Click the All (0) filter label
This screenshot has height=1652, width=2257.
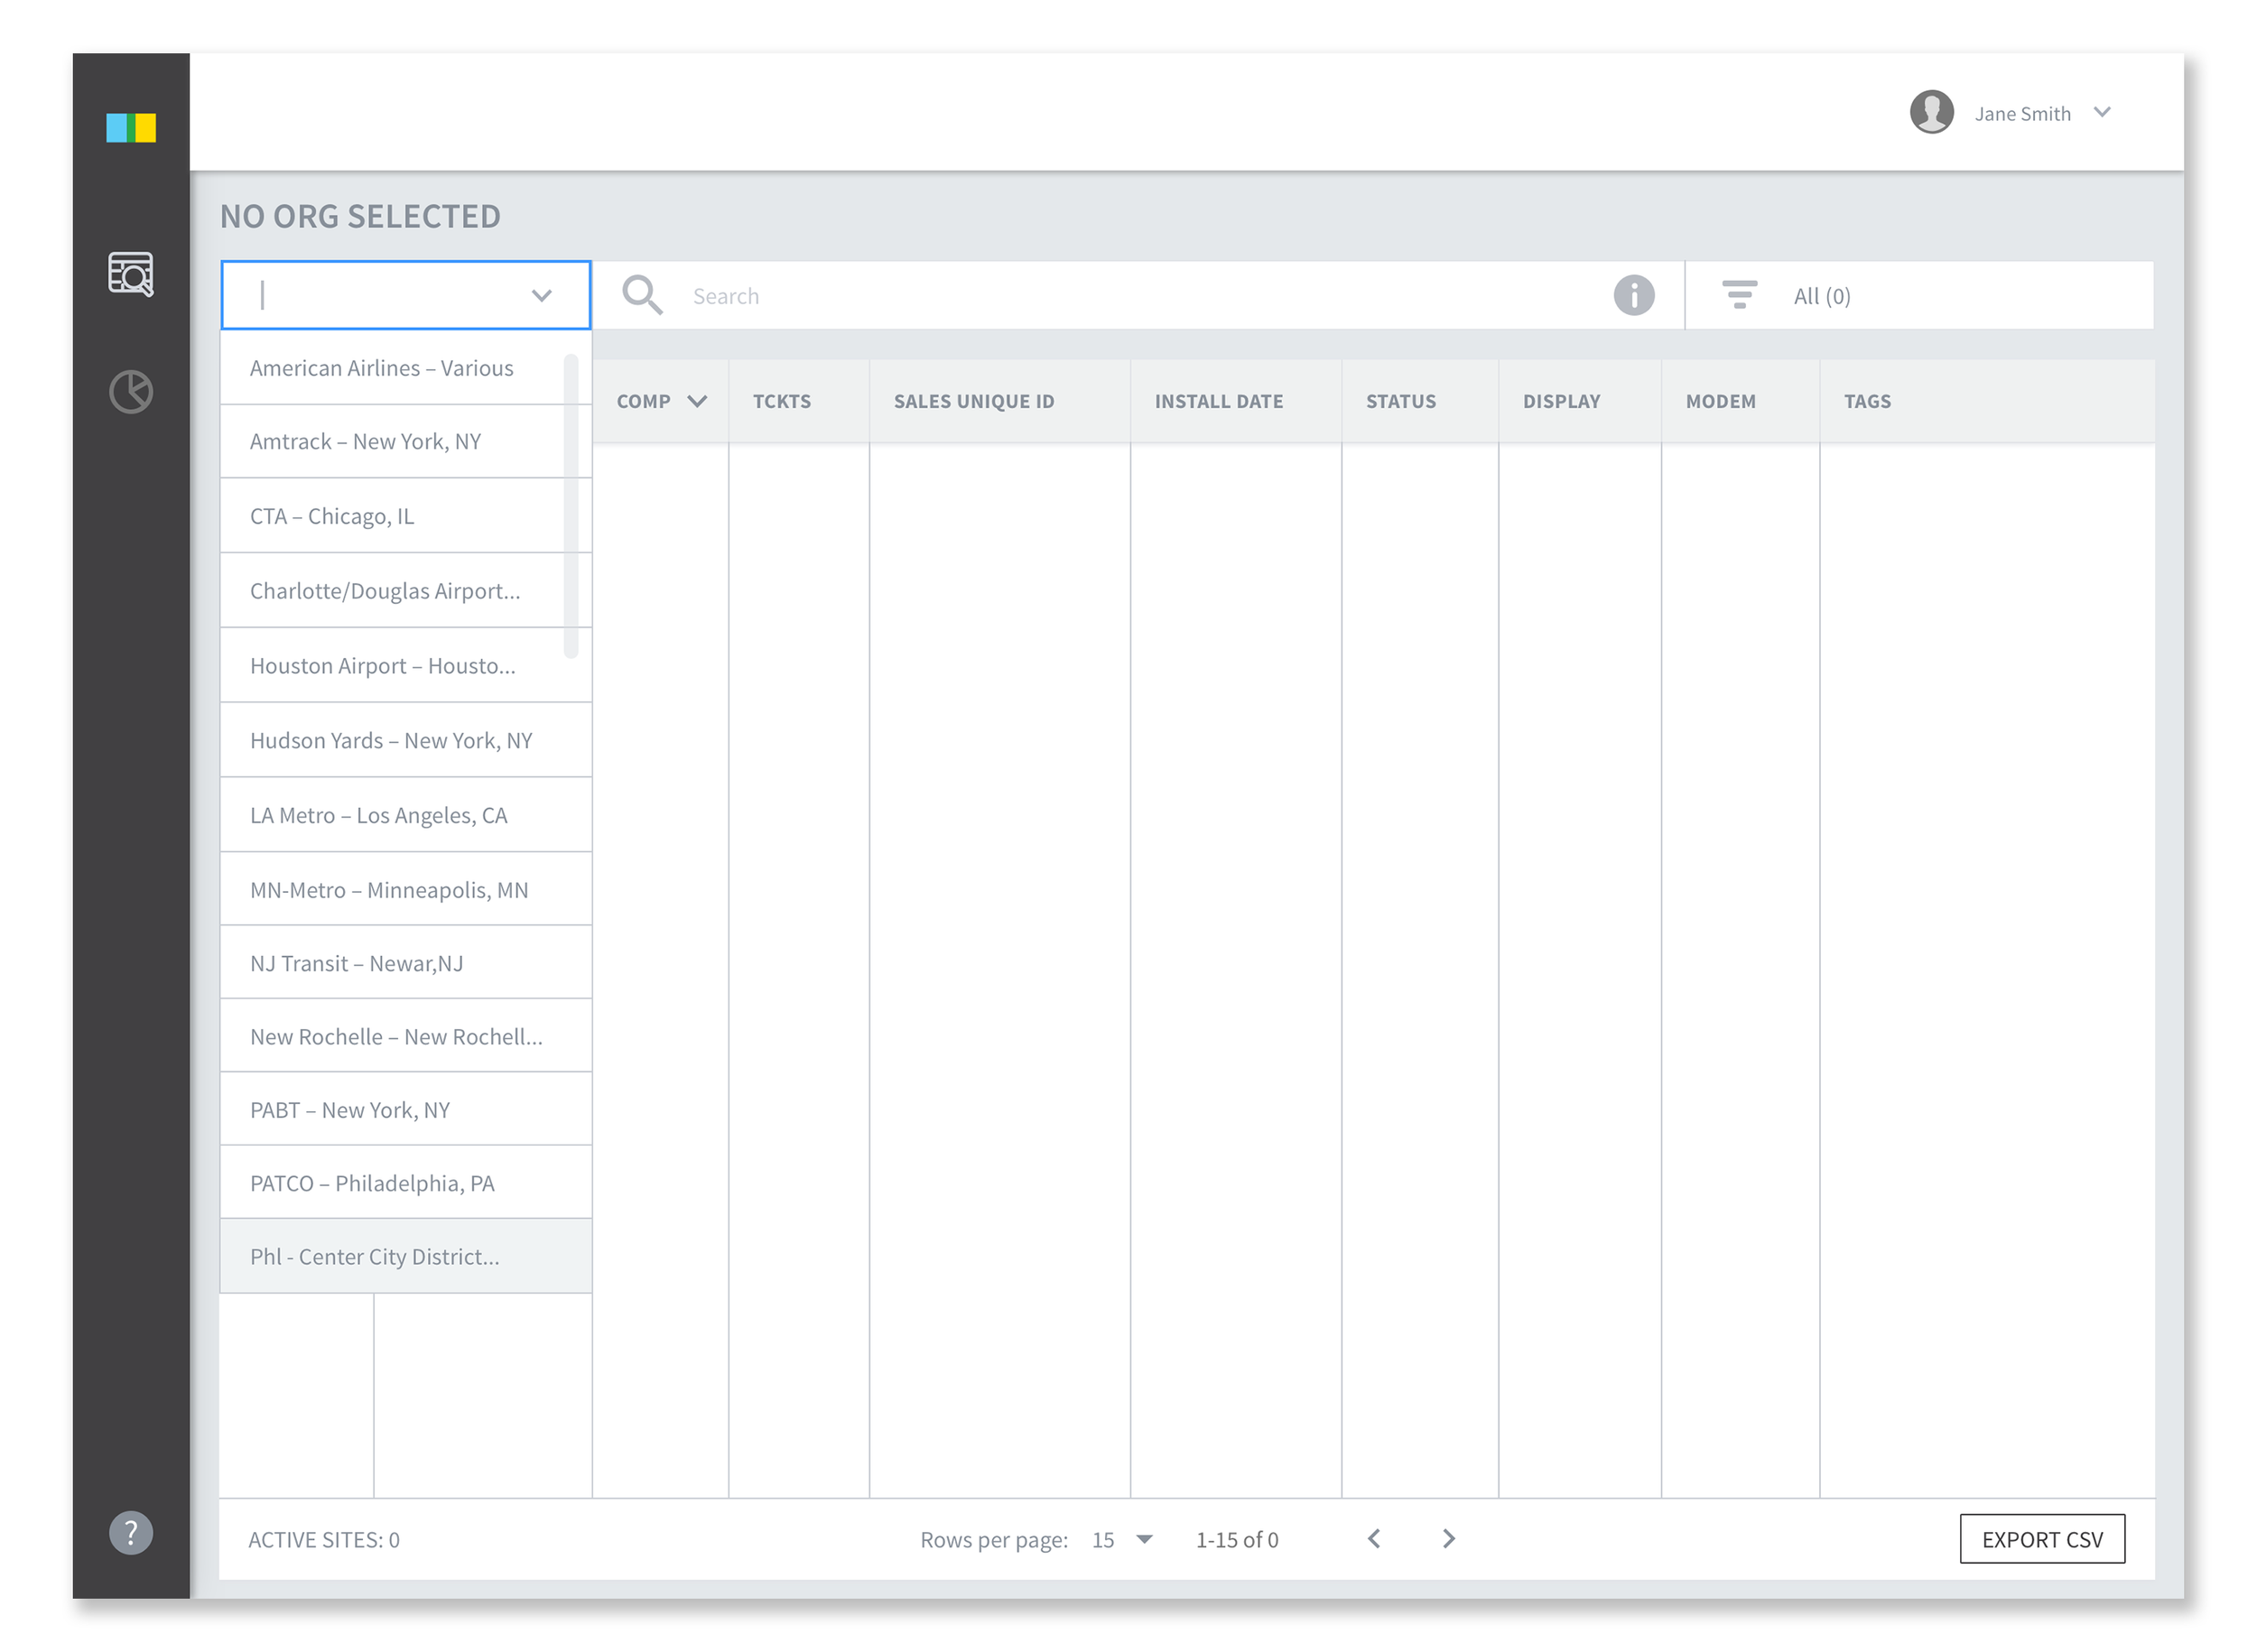[x=1821, y=296]
